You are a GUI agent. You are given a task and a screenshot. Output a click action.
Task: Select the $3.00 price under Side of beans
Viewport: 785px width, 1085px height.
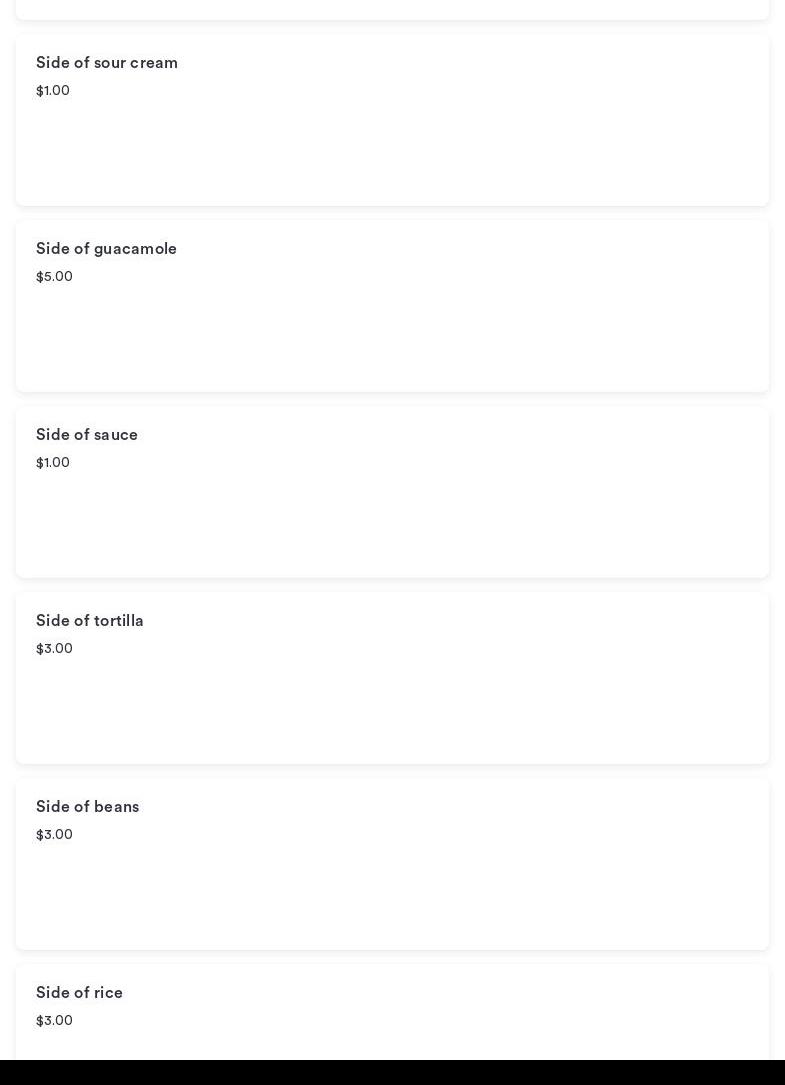[54, 835]
